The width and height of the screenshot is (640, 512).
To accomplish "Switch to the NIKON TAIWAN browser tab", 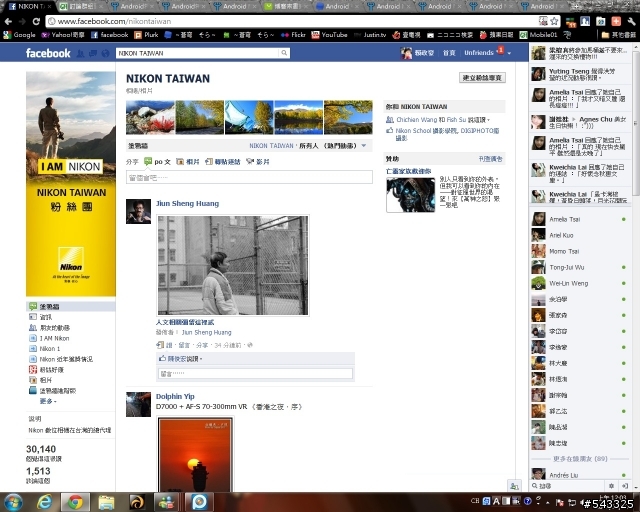I will tap(31, 7).
